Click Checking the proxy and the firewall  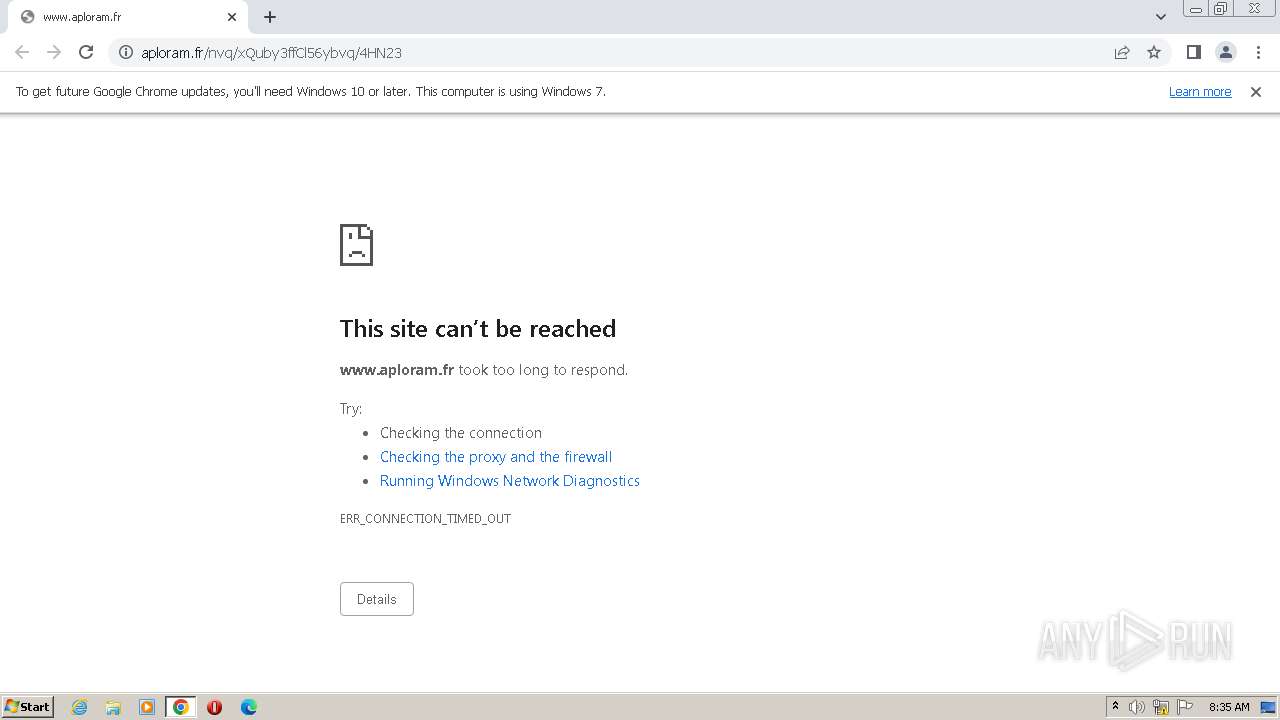coord(496,457)
